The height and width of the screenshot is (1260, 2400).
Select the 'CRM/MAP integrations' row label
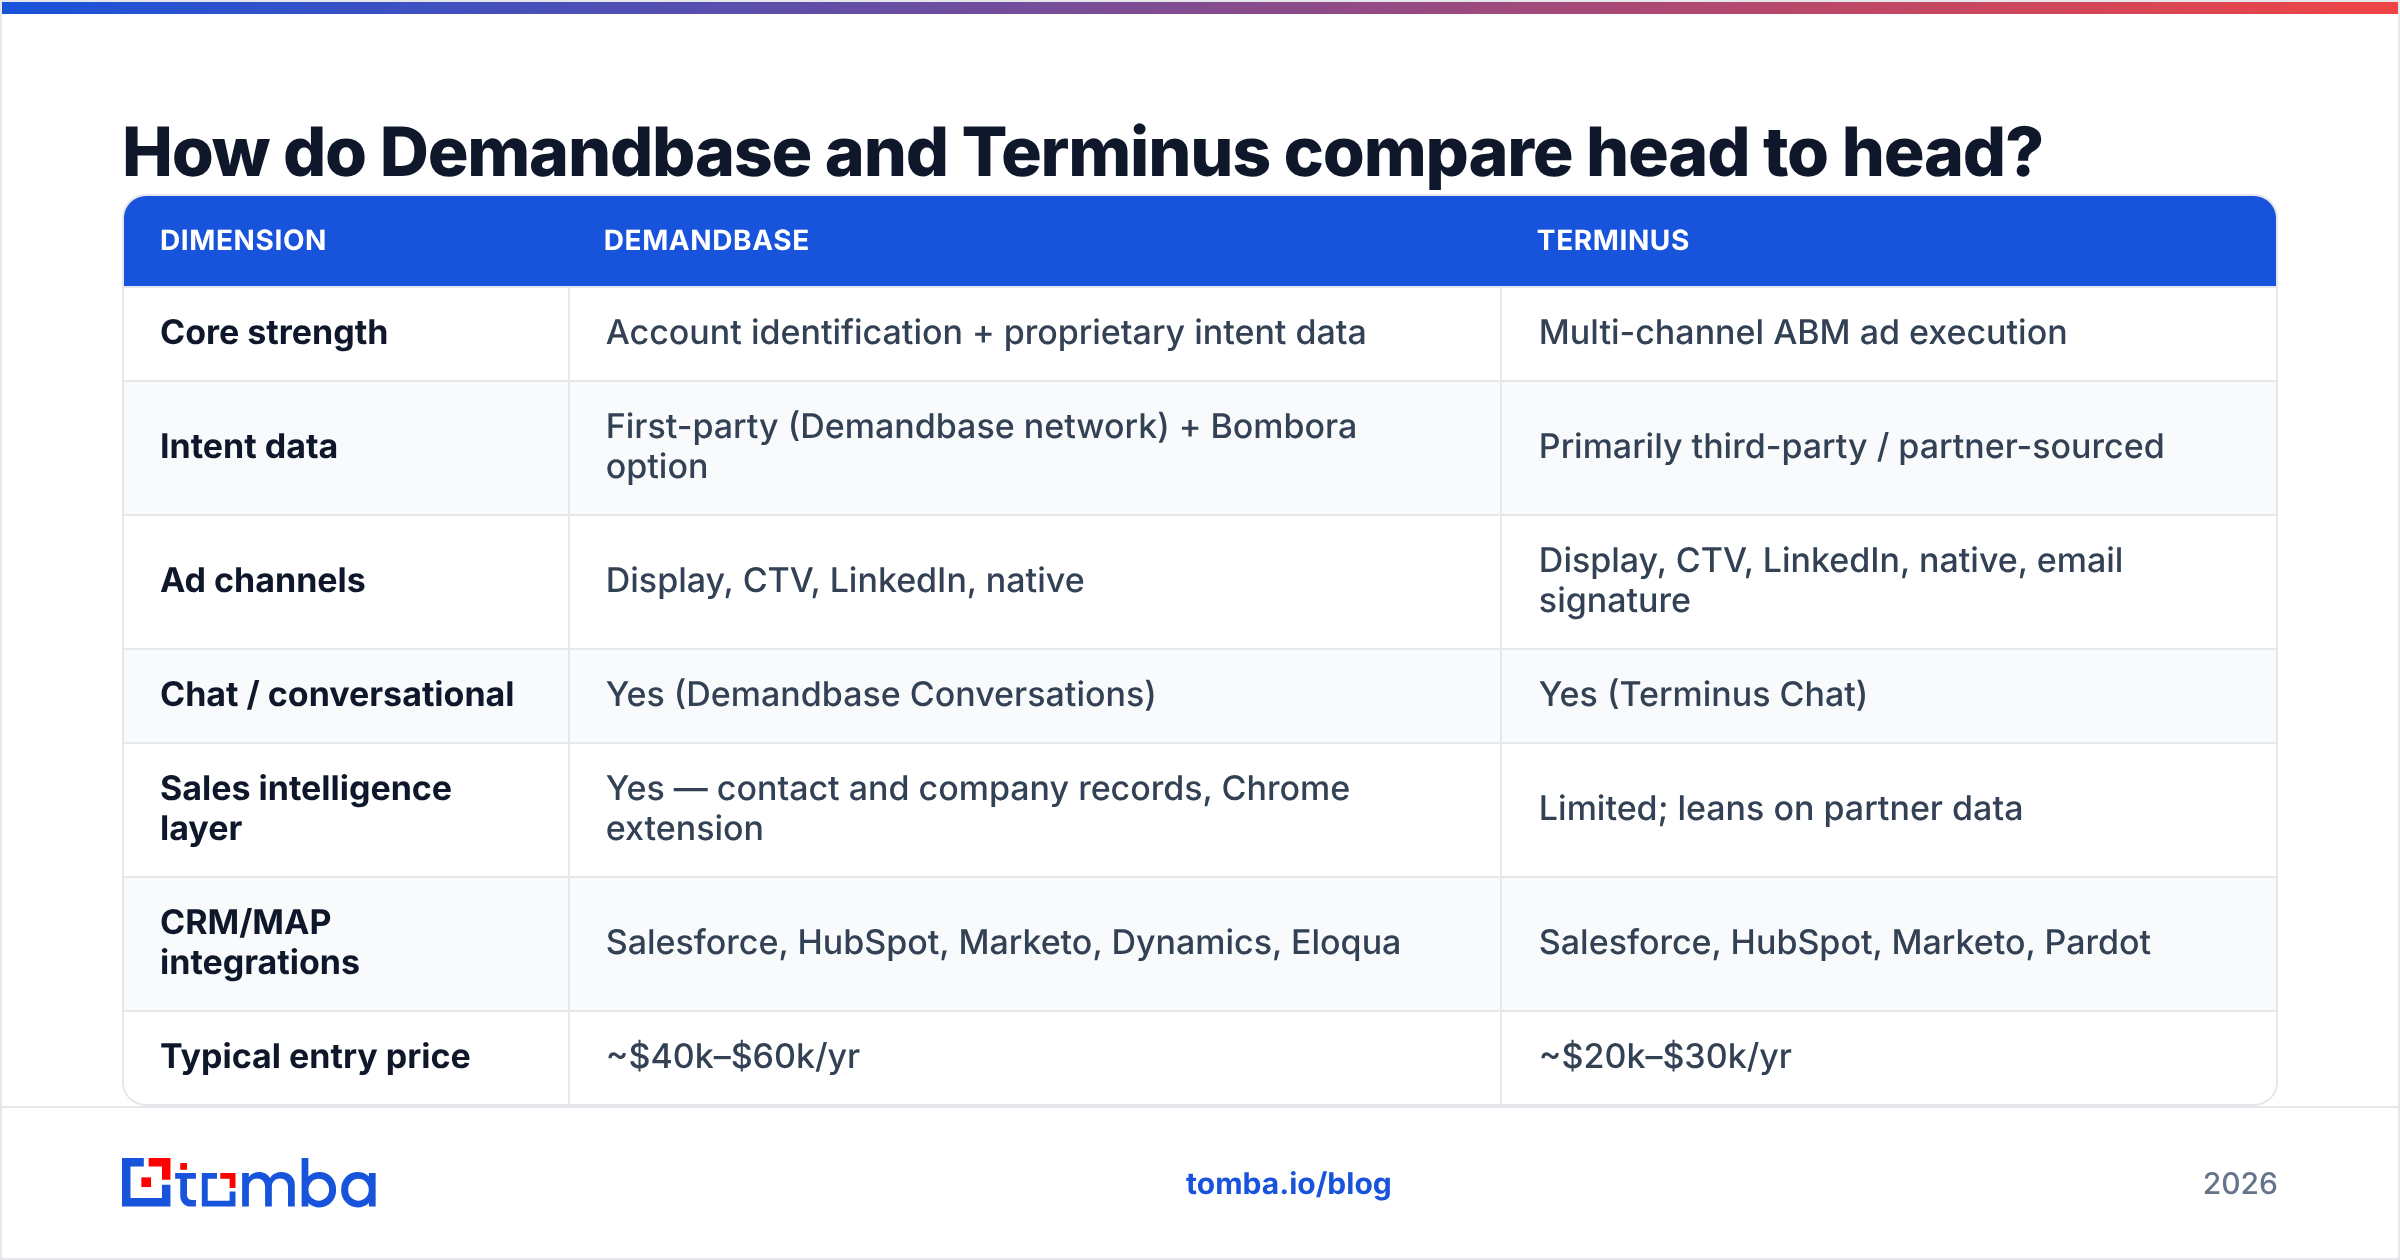pos(260,942)
